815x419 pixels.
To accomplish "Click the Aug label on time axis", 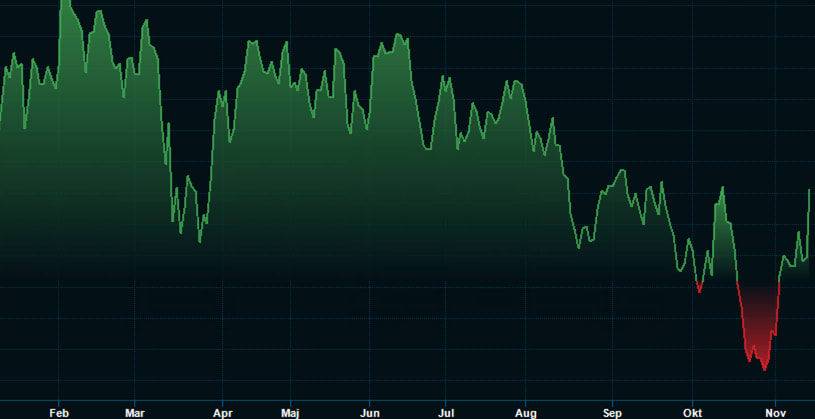I will click(526, 412).
